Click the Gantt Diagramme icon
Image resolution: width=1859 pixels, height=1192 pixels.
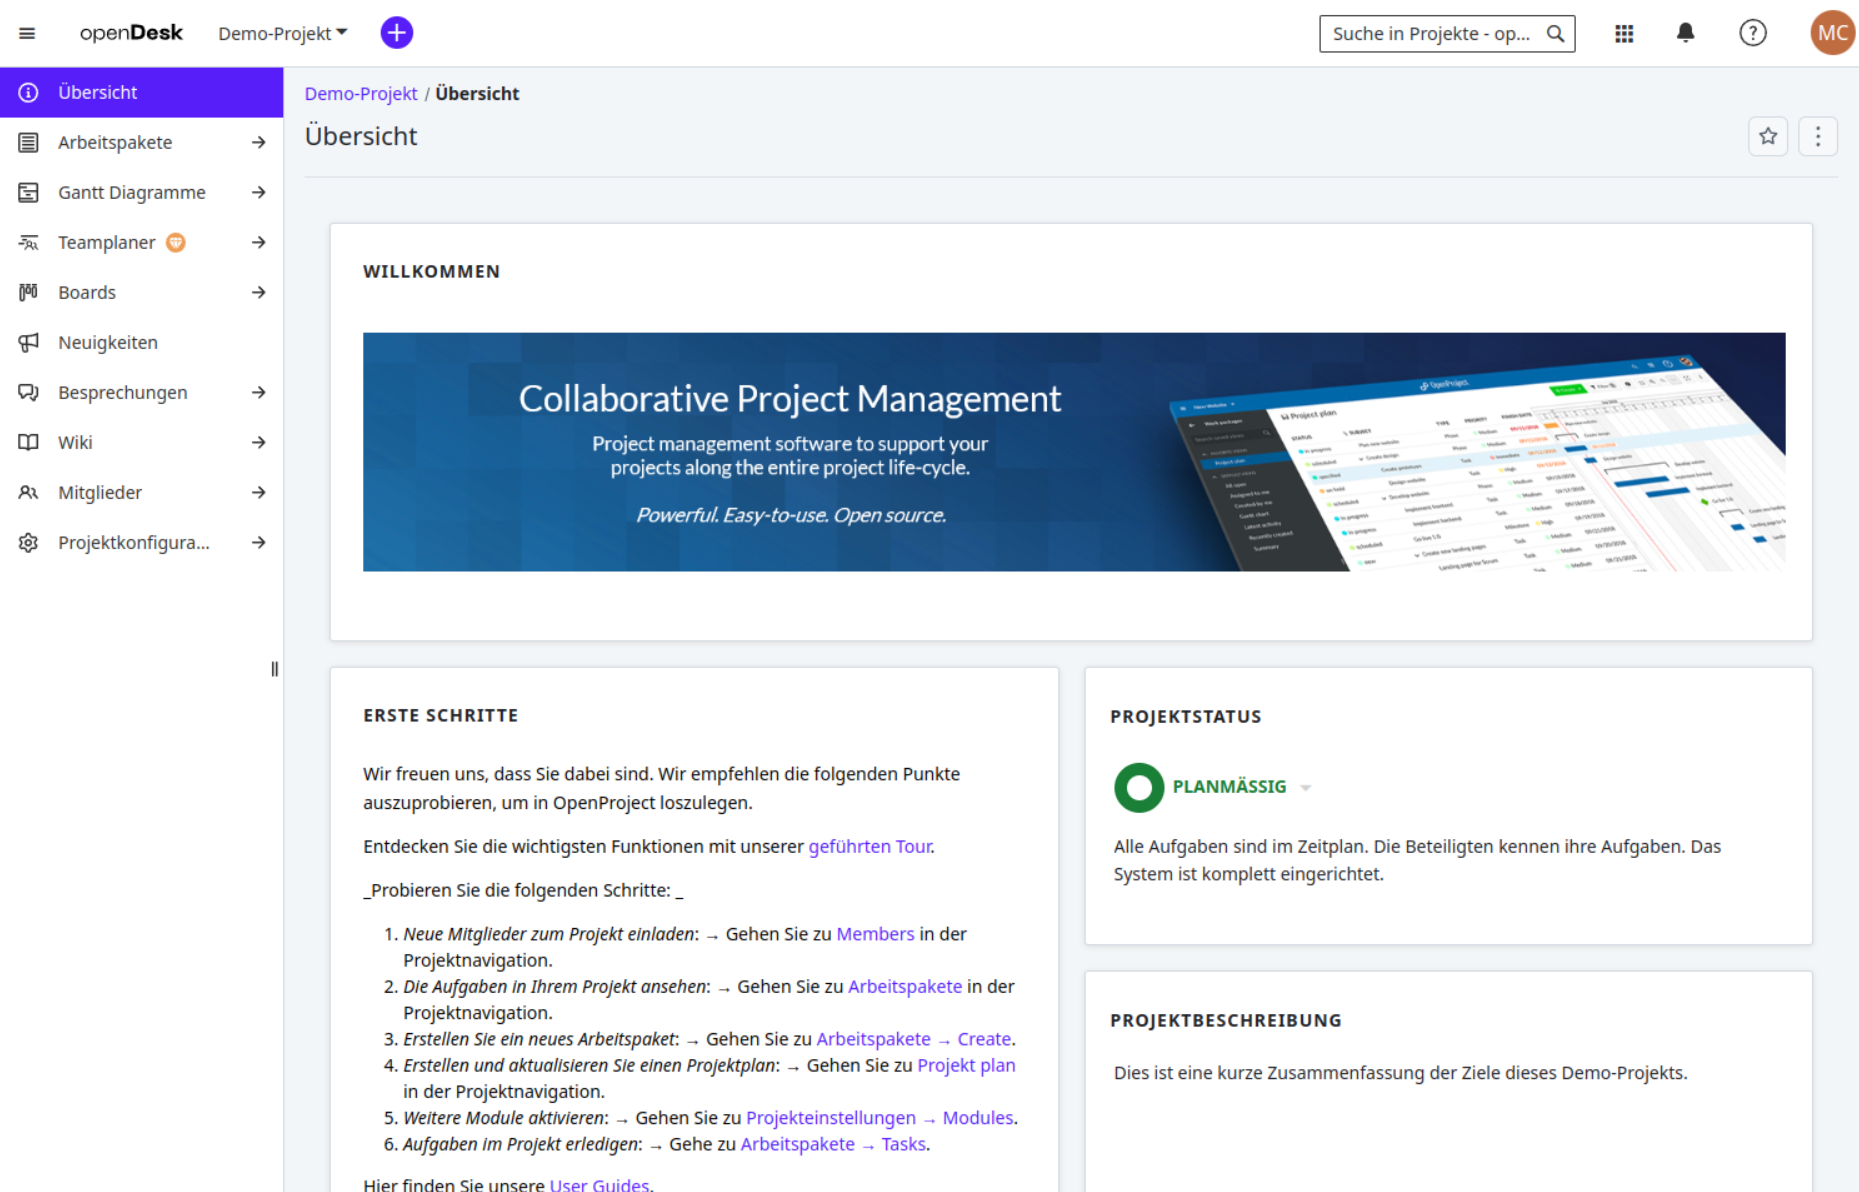tap(28, 192)
